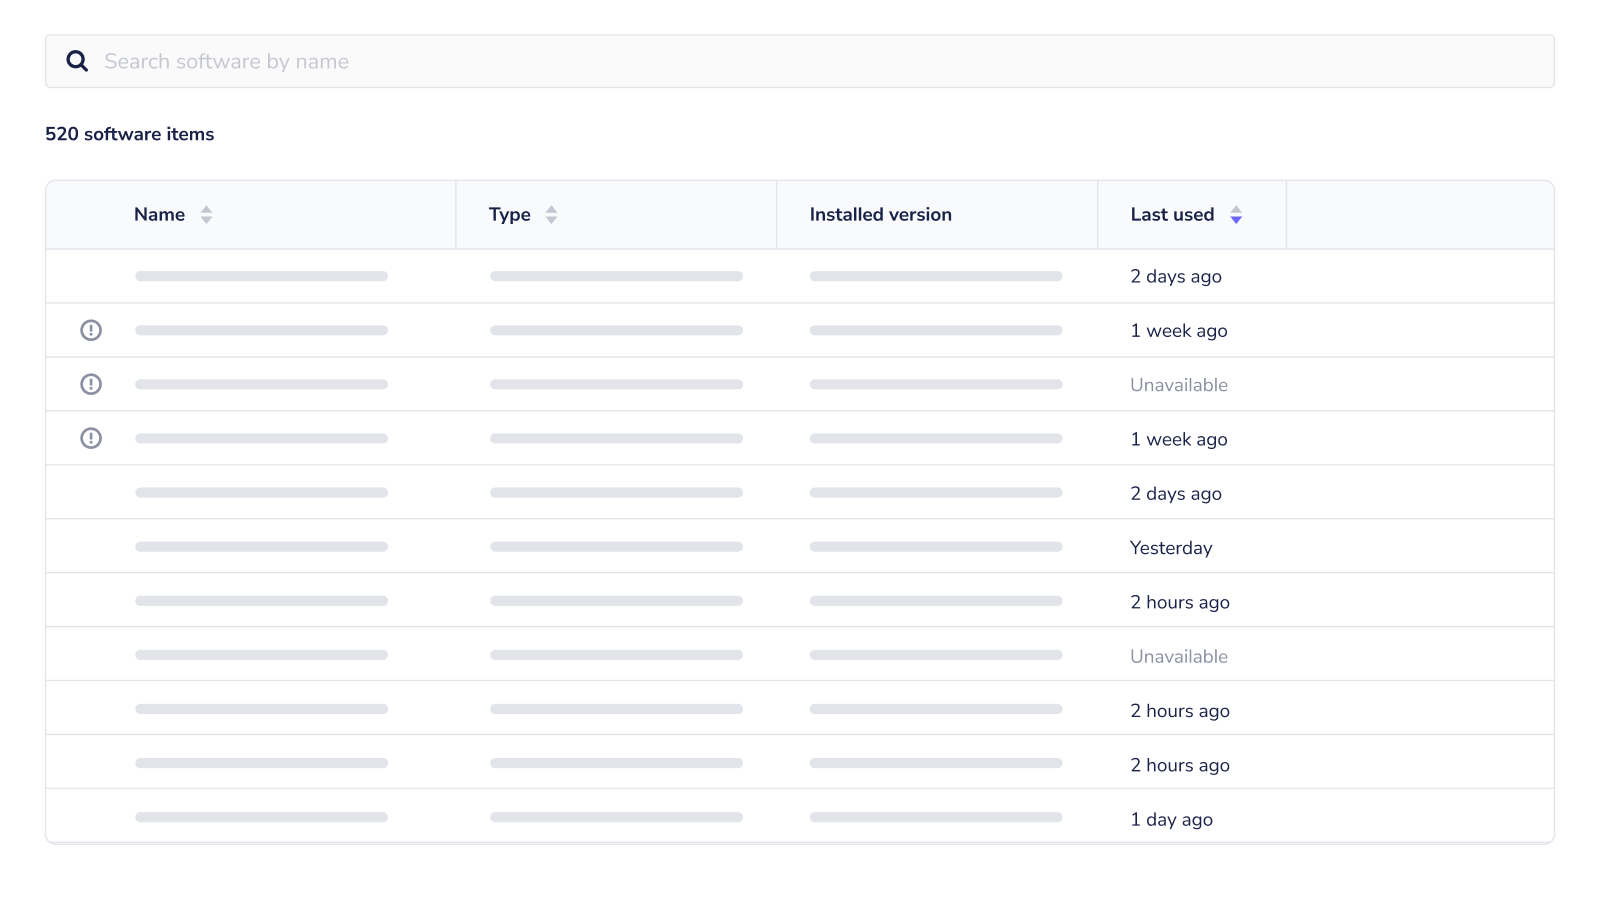Toggle the Last used sort arrows
1600x900 pixels.
pyautogui.click(x=1236, y=215)
